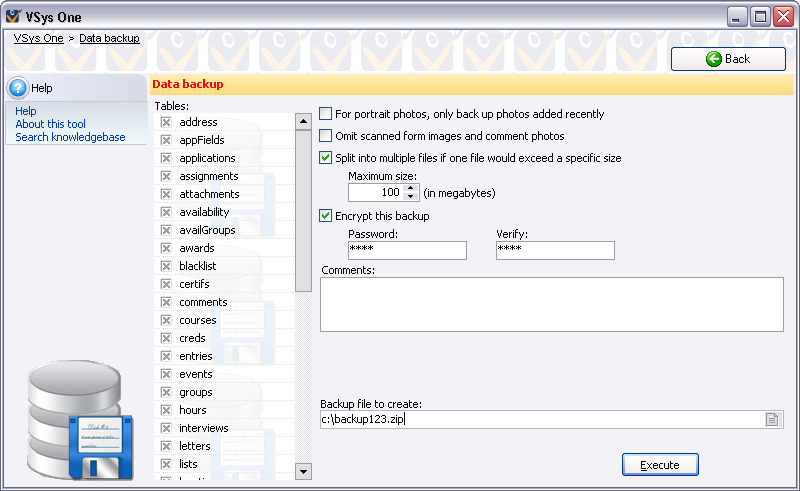Toggle the certifs table checkbox
Viewport: 800px width, 491px height.
pos(166,284)
